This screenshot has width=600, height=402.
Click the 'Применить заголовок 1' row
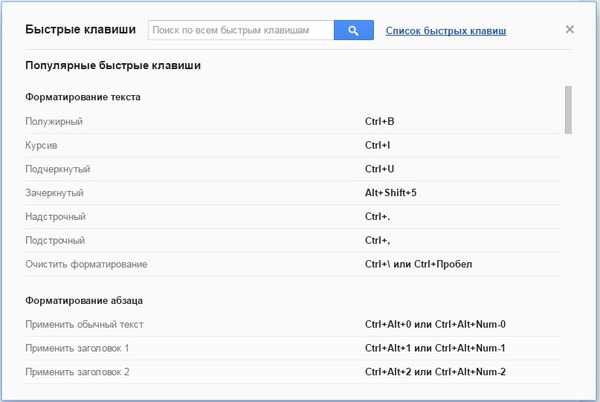pyautogui.click(x=292, y=348)
